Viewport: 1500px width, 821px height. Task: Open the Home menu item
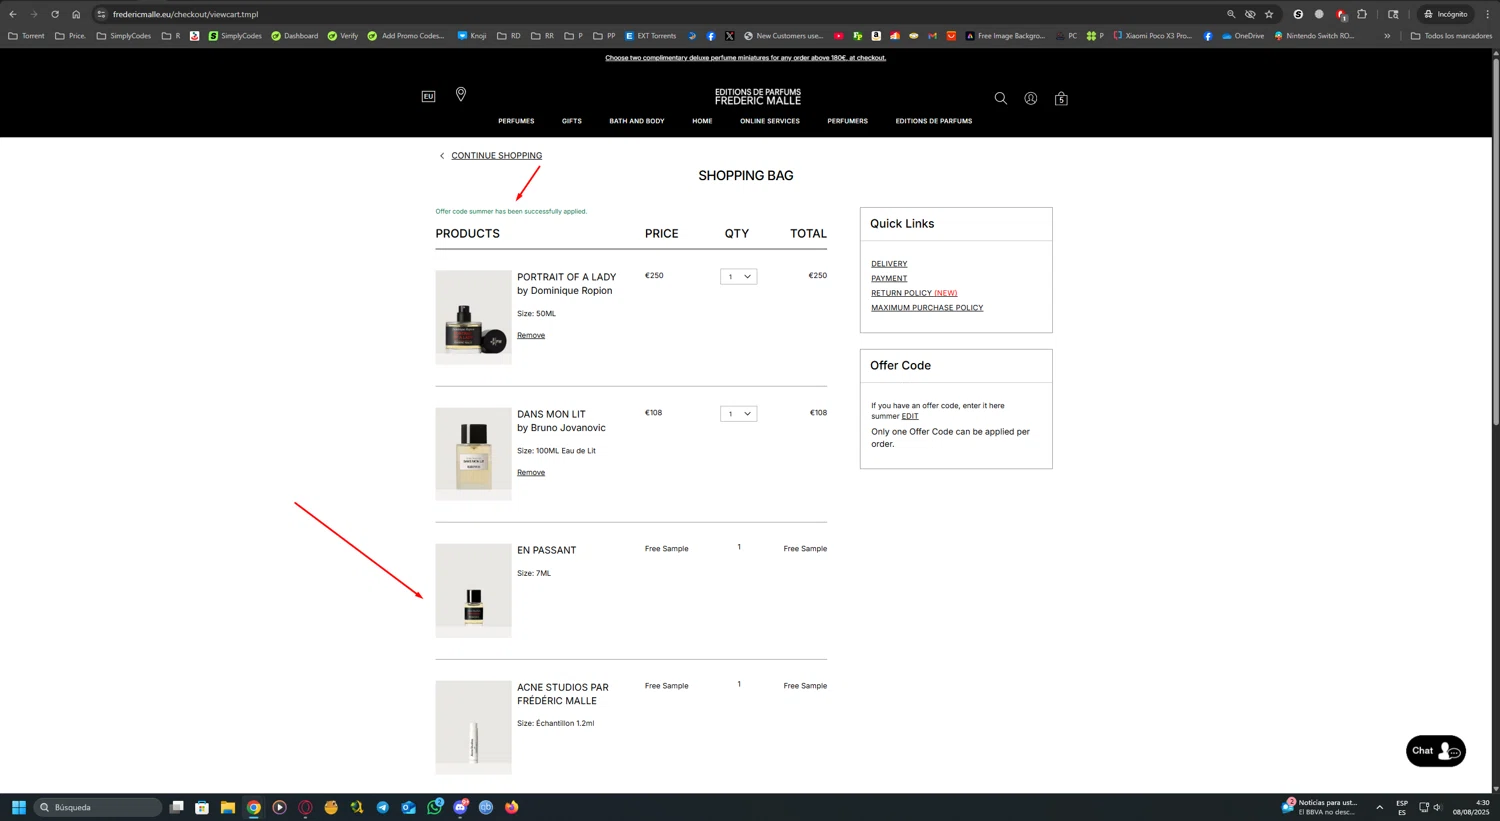pos(702,121)
